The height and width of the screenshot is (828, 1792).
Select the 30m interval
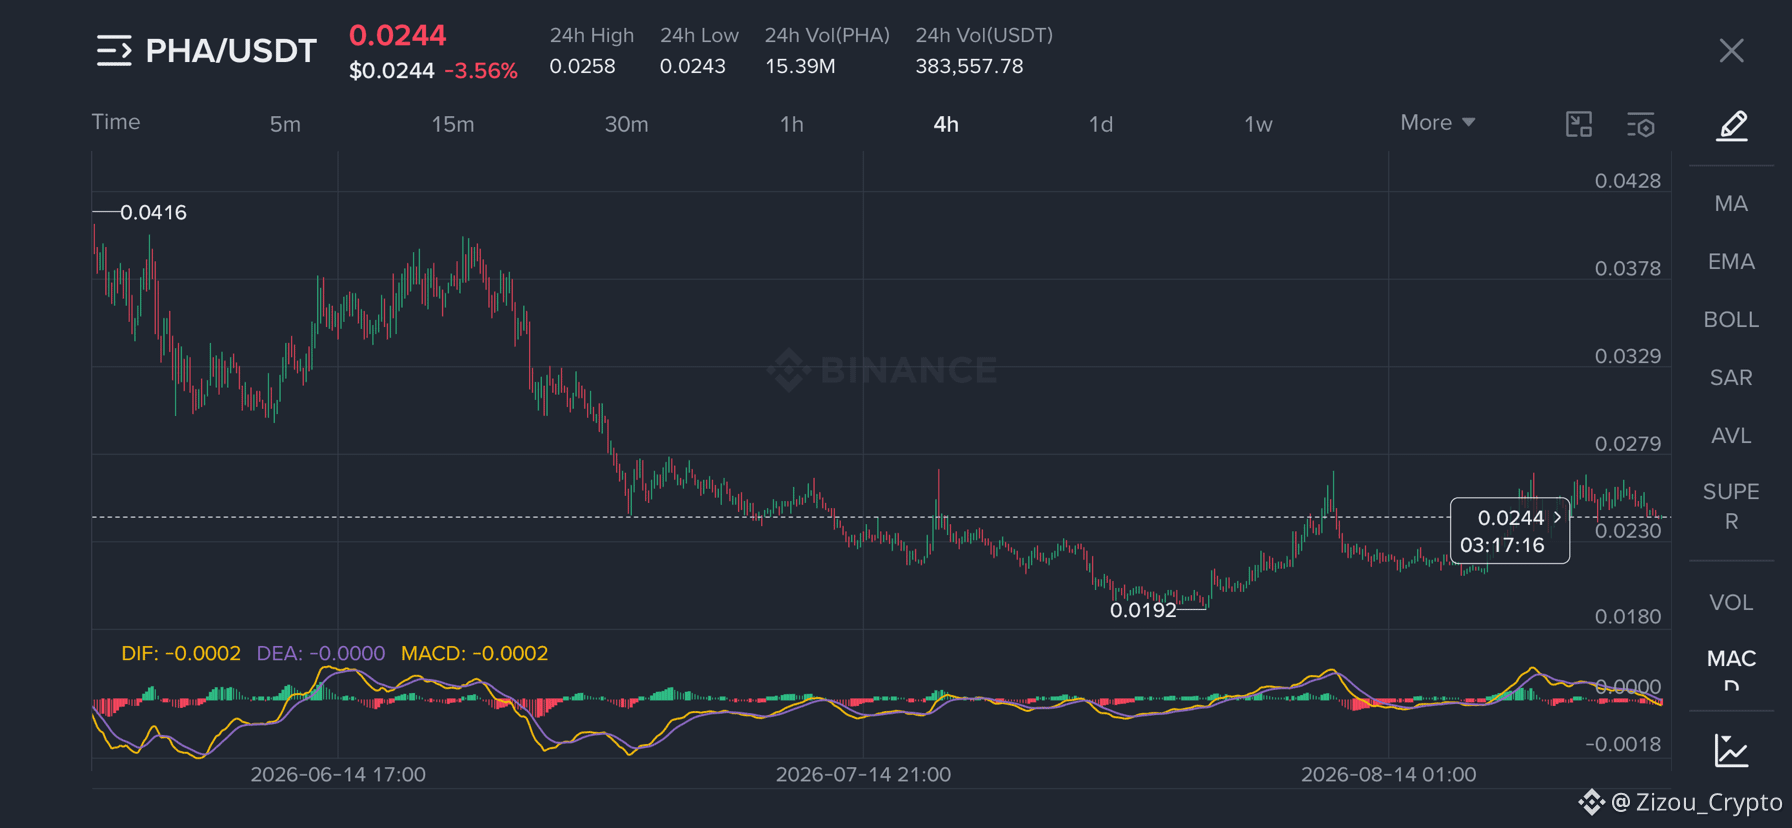(x=626, y=124)
